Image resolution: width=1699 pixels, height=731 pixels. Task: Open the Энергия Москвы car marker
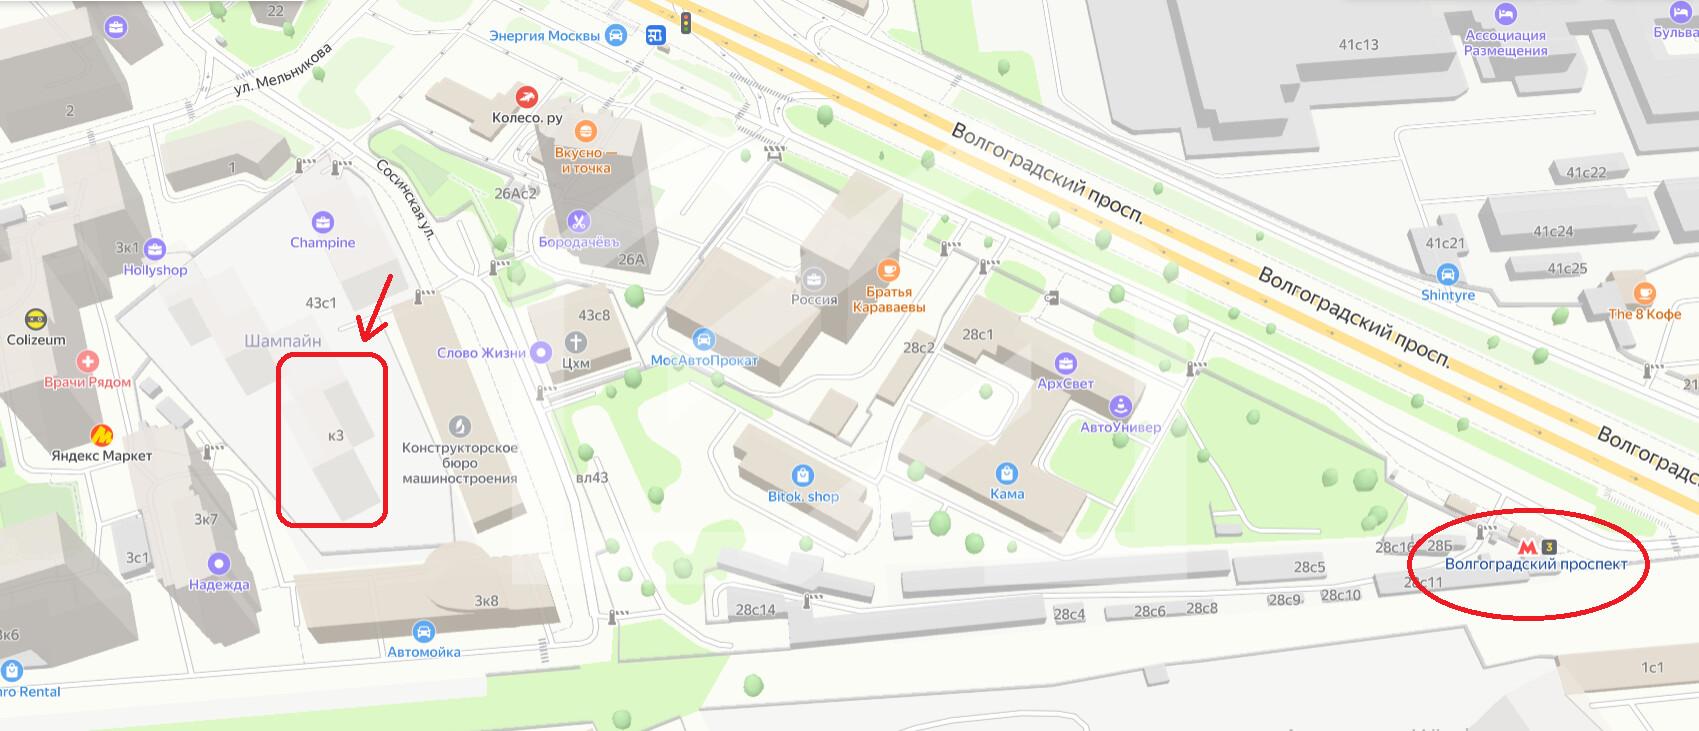pyautogui.click(x=617, y=35)
